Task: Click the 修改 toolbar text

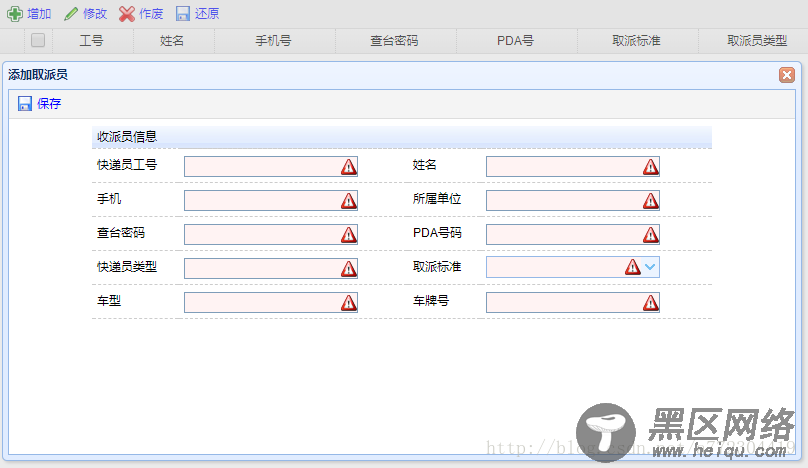Action: point(95,14)
